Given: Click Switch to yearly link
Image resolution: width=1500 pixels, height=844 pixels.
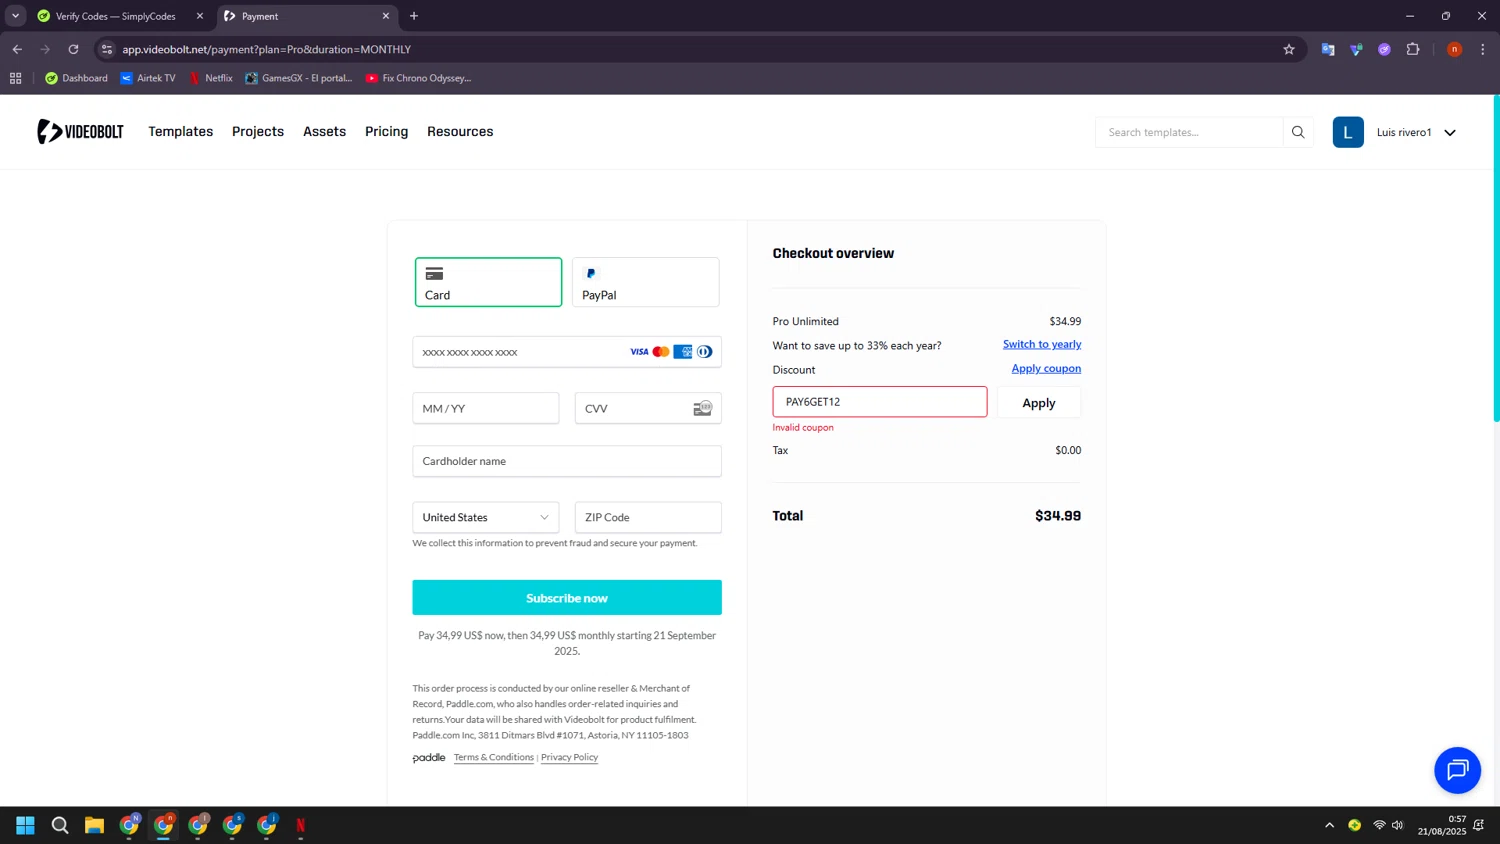Looking at the screenshot, I should point(1042,344).
